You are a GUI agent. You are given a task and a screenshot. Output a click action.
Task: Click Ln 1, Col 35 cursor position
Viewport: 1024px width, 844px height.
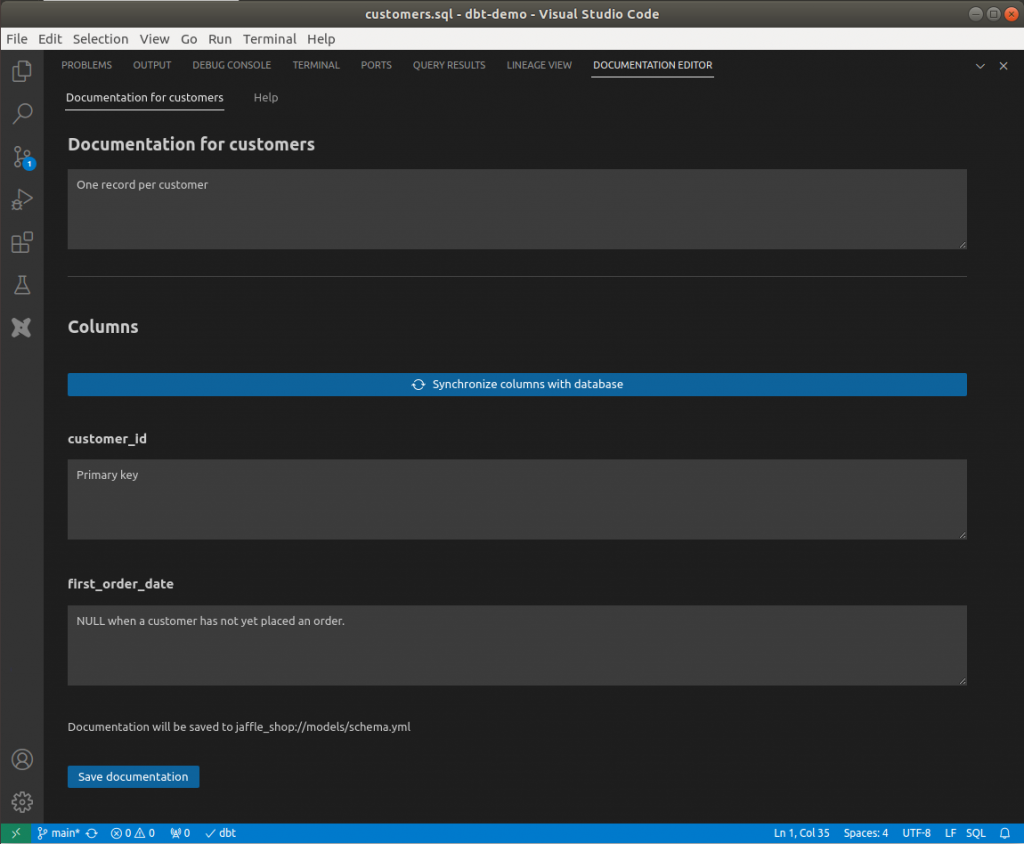pos(801,833)
